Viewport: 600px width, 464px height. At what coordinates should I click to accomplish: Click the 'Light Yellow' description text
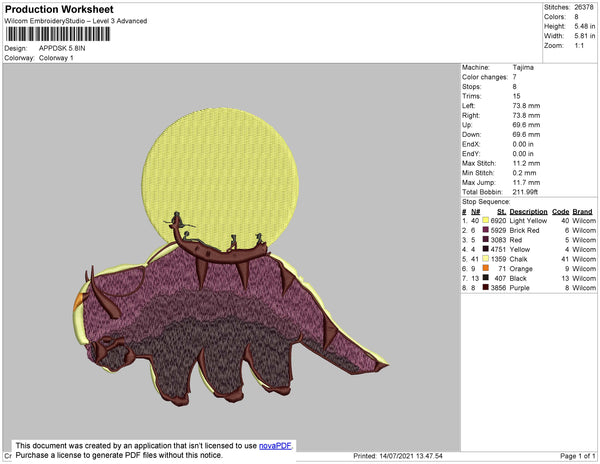(528, 221)
